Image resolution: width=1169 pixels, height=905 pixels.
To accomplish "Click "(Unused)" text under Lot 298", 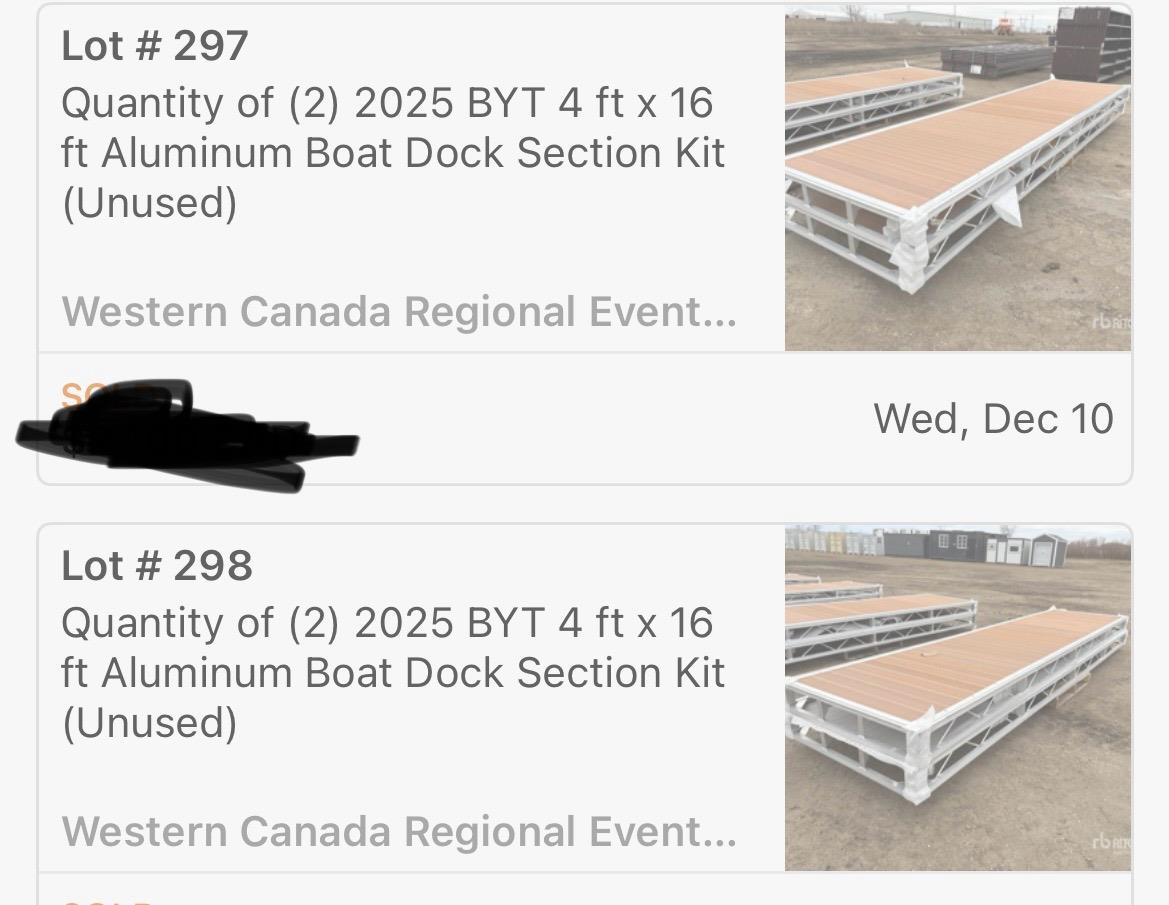I will tap(150, 723).
